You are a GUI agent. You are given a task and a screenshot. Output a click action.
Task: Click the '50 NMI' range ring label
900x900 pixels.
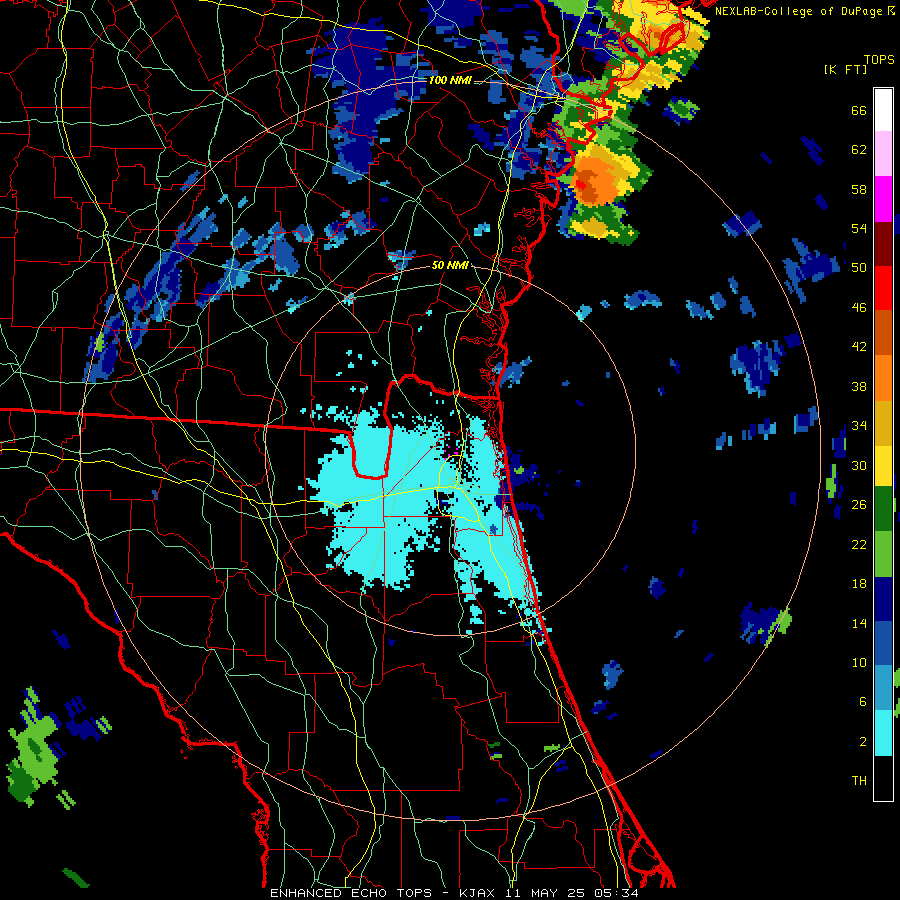[x=450, y=266]
